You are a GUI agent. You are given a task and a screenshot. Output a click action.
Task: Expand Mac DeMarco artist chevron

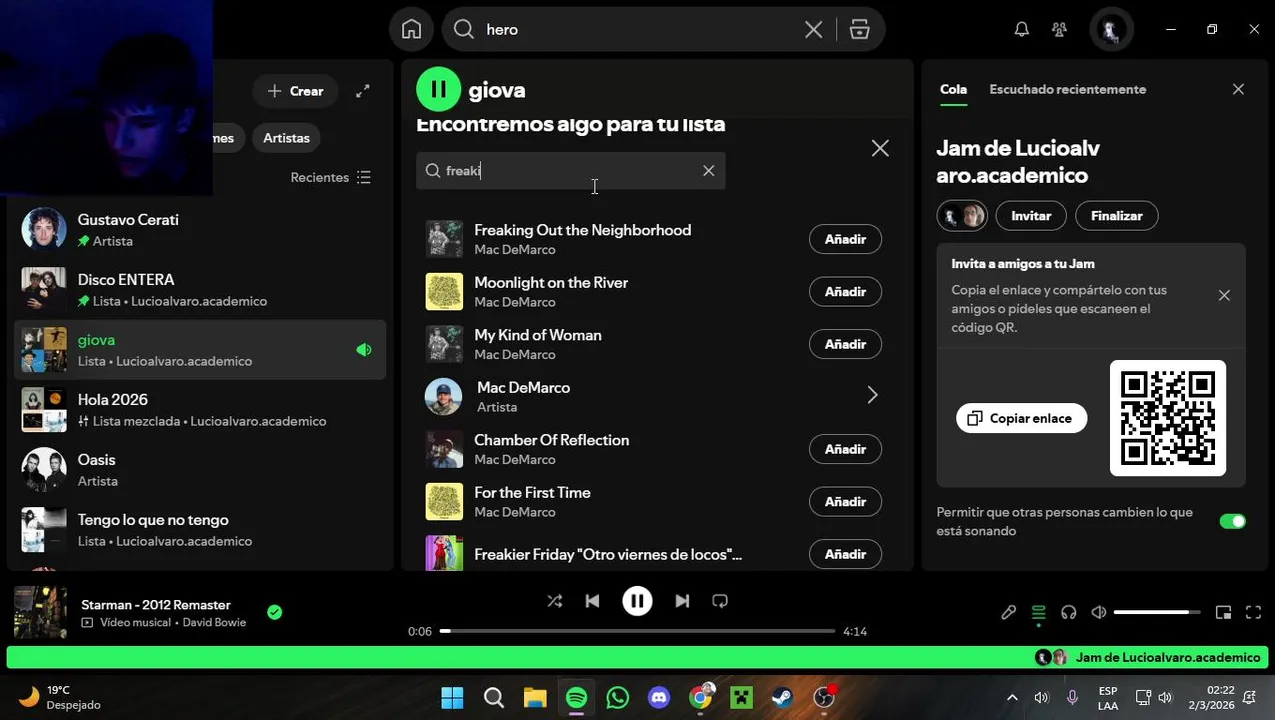pyautogui.click(x=872, y=396)
